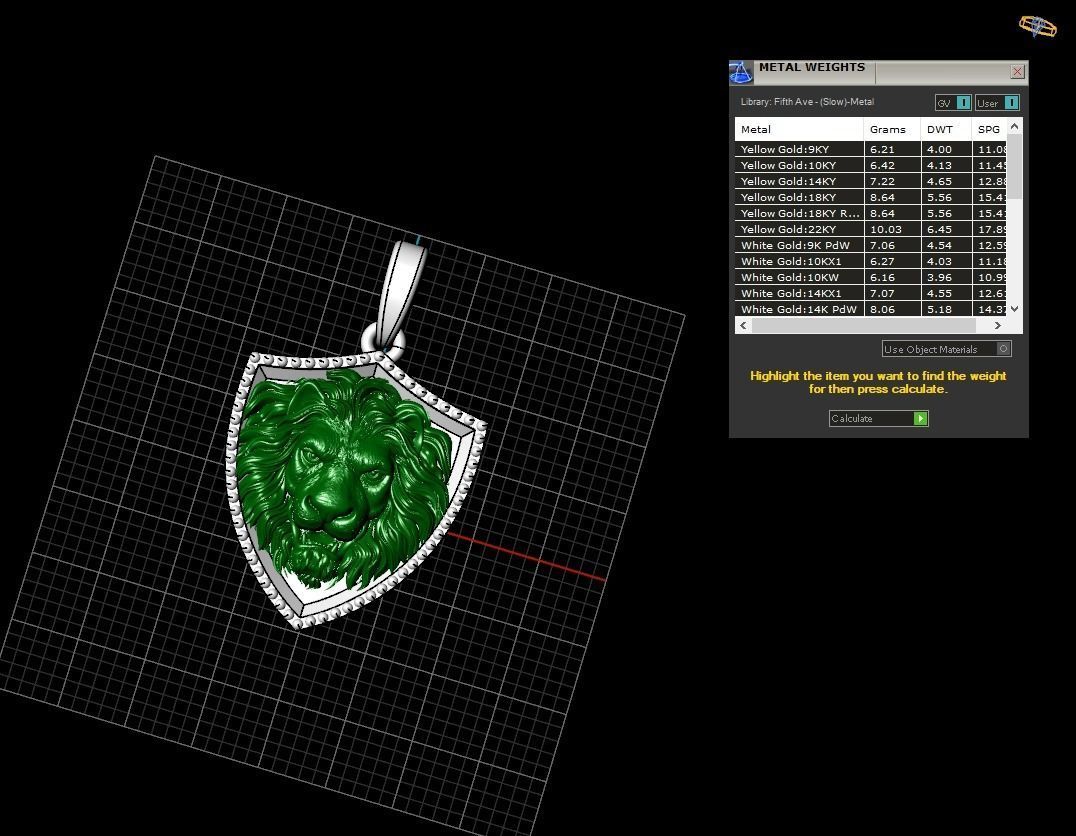This screenshot has width=1076, height=836.
Task: Click the horizontal scroll left arrow
Action: click(743, 325)
